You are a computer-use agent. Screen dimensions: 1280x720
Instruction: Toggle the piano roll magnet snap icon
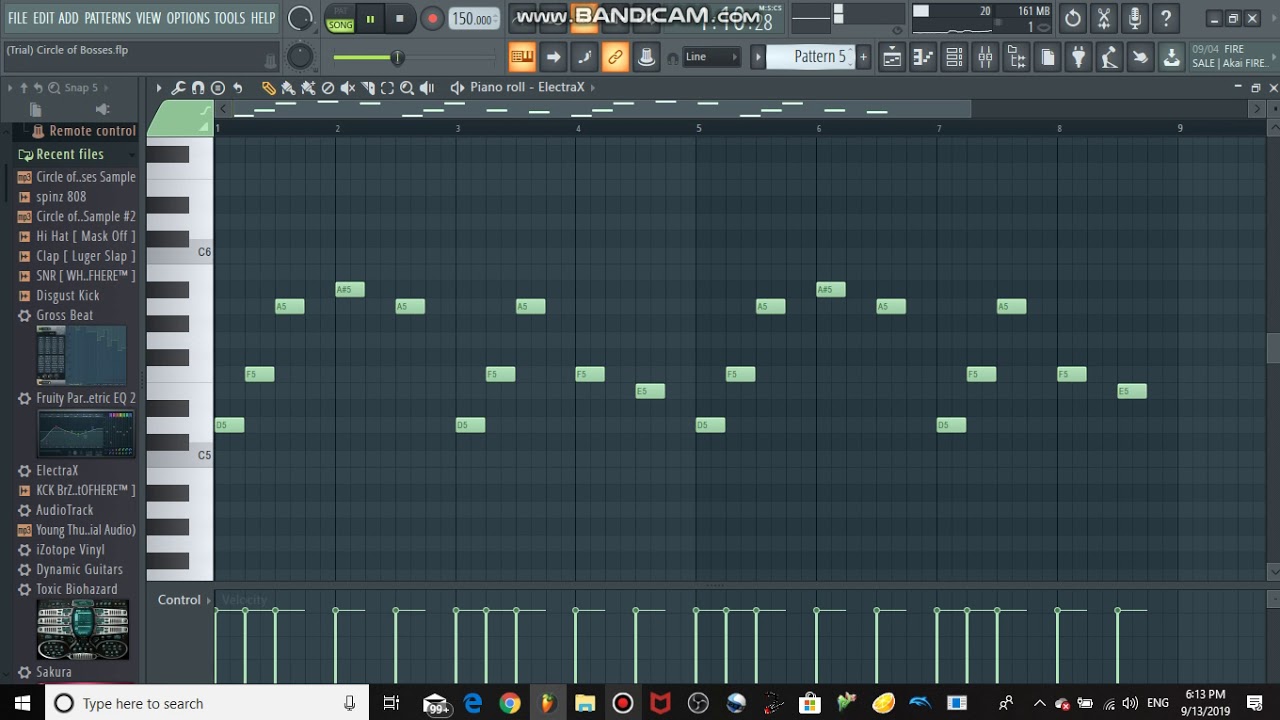[x=198, y=88]
